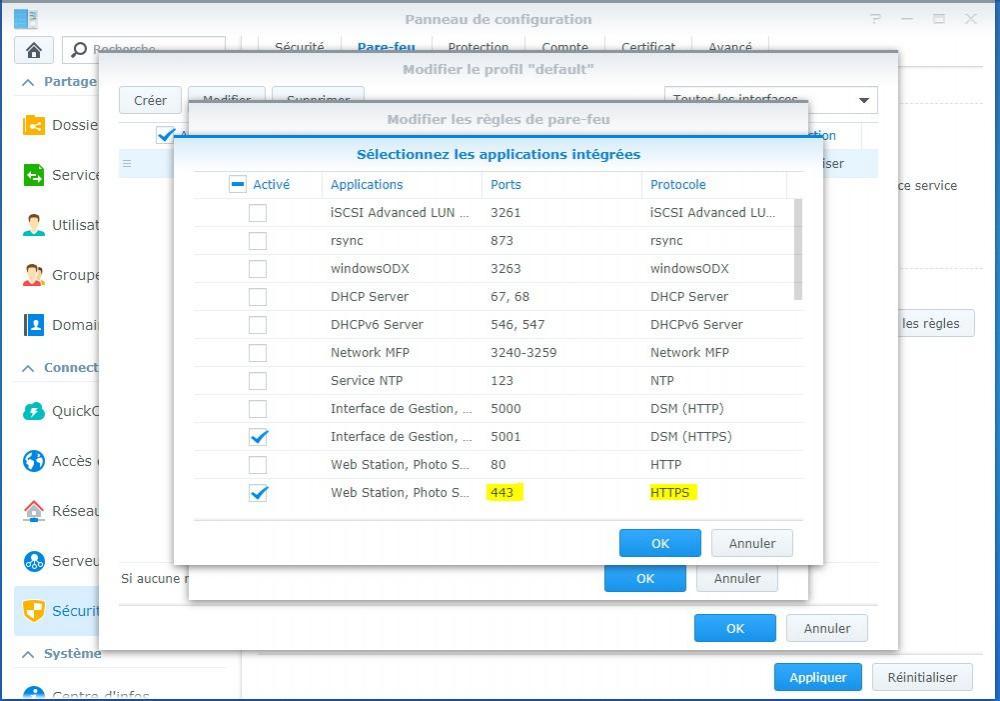Open the Toutes les interfaces dropdown

tap(770, 100)
